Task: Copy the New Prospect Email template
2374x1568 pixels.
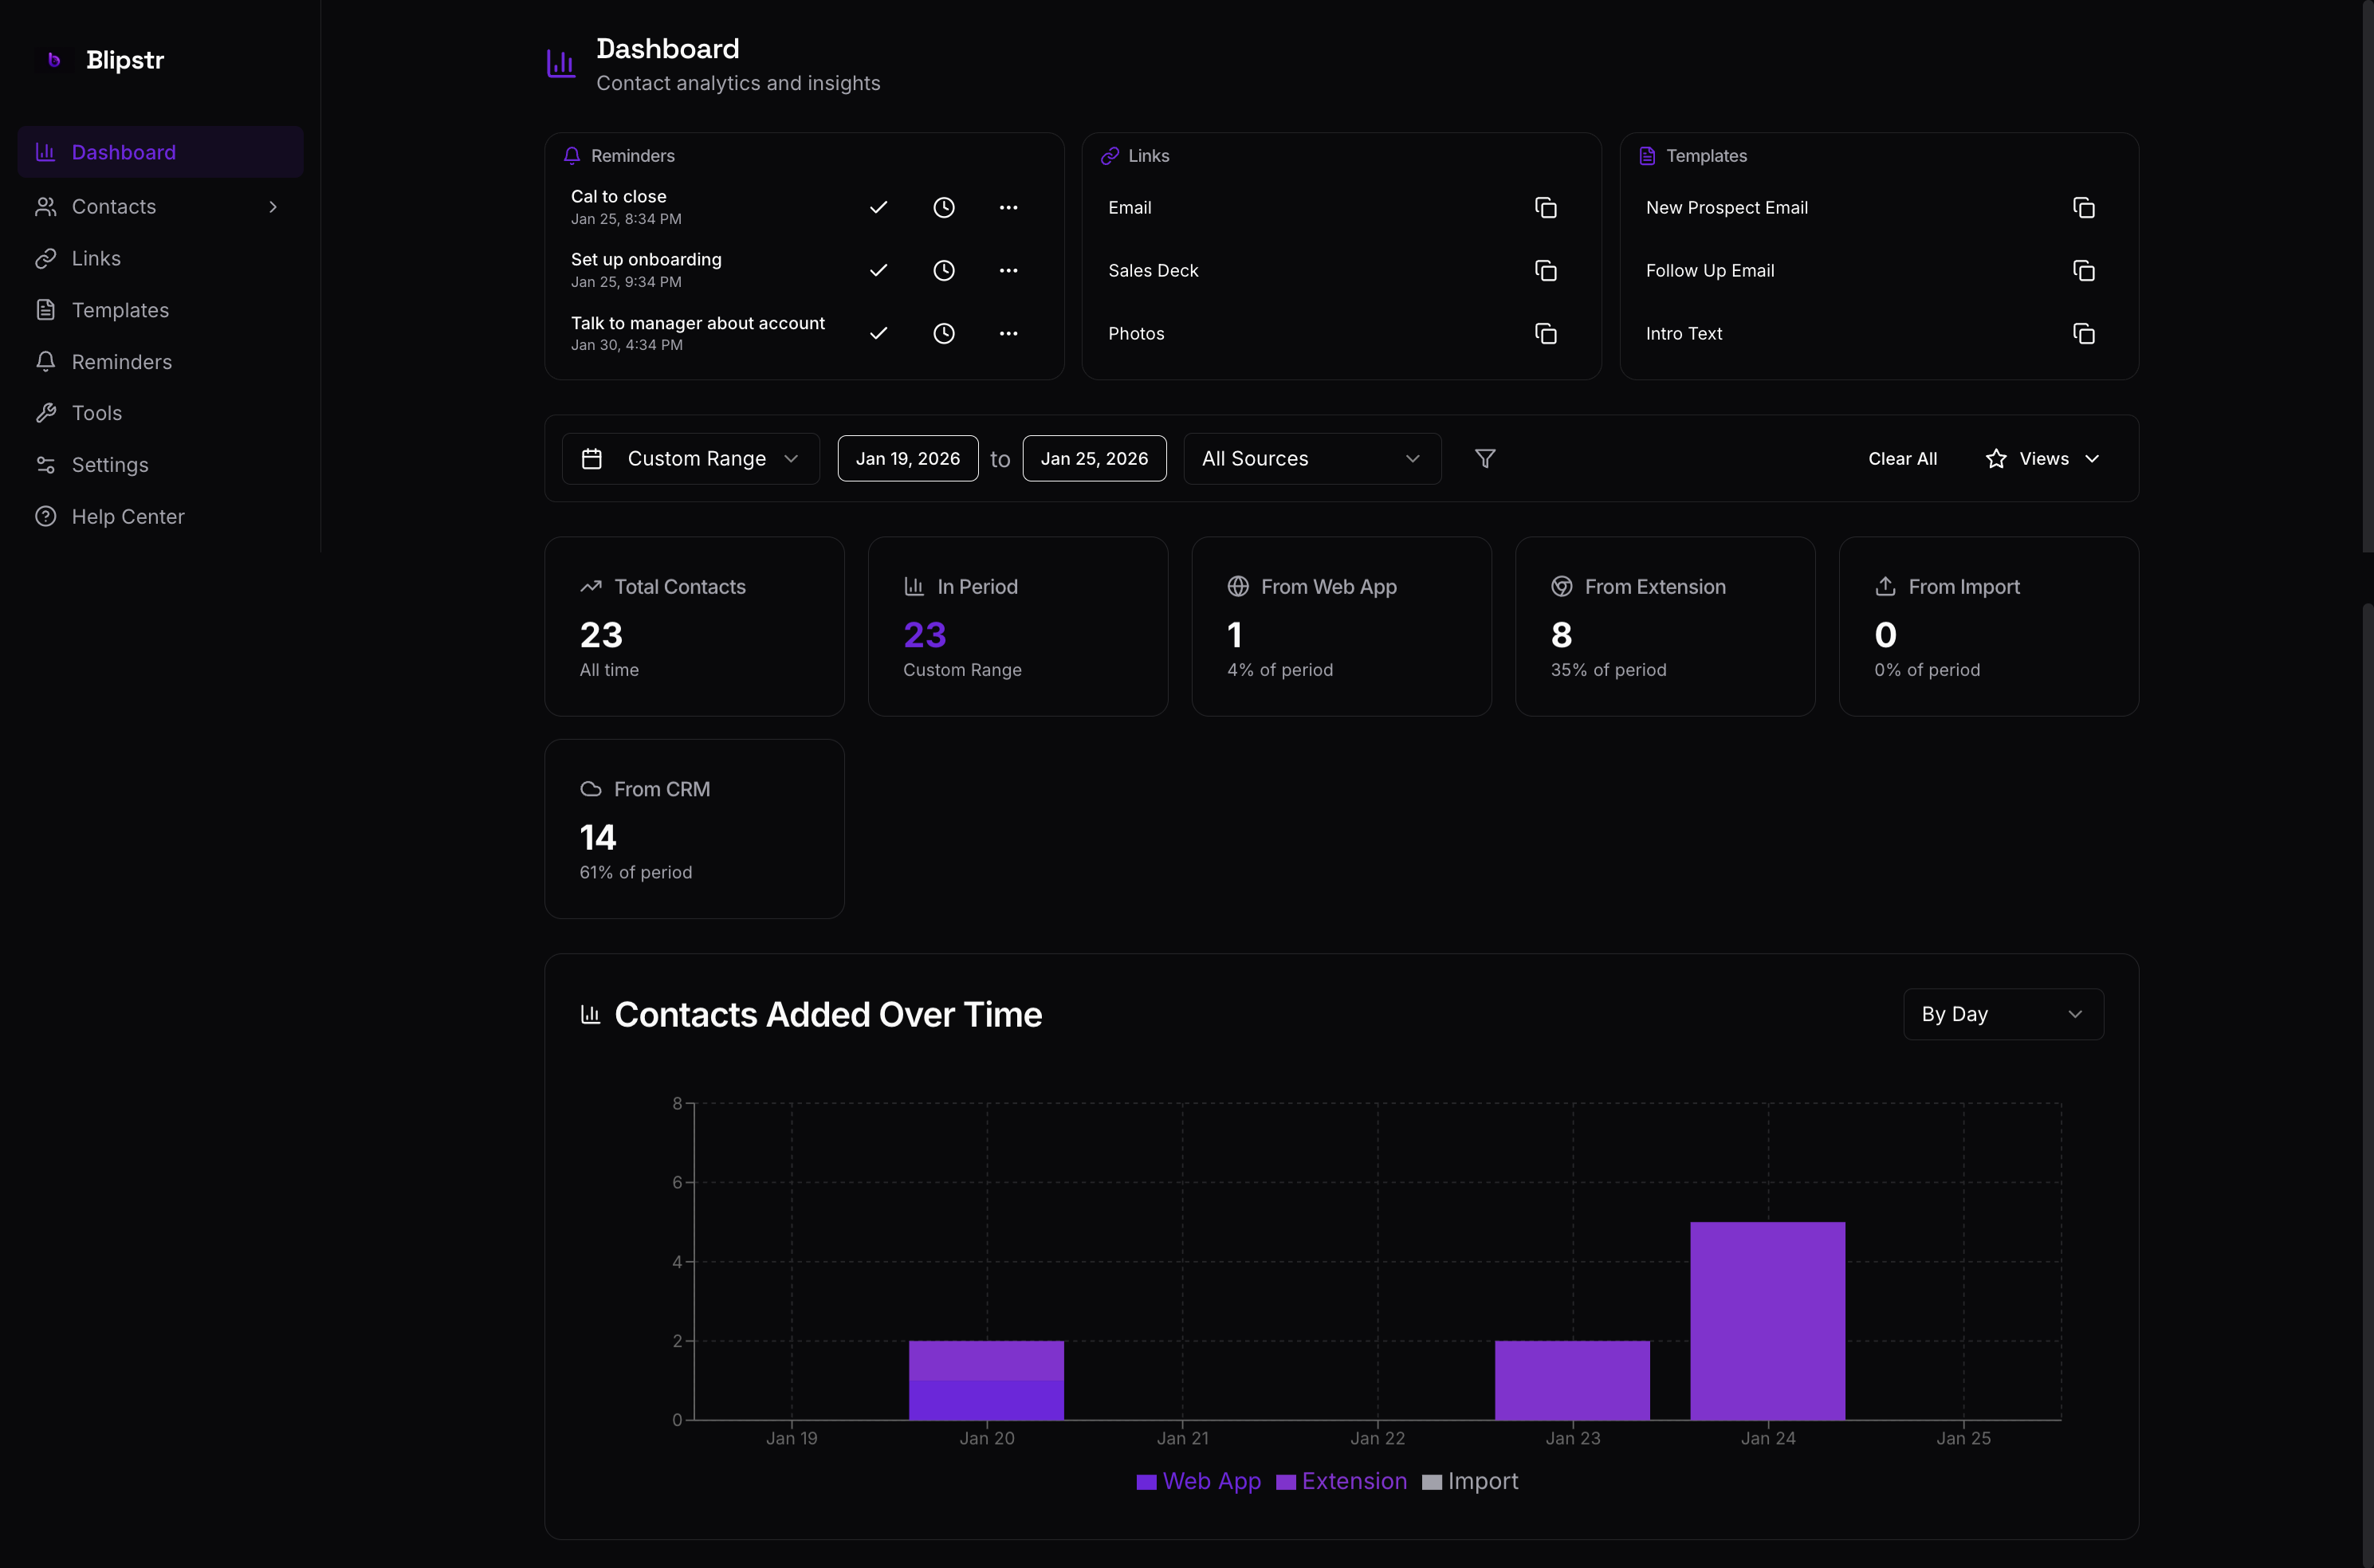Action: click(x=2084, y=207)
